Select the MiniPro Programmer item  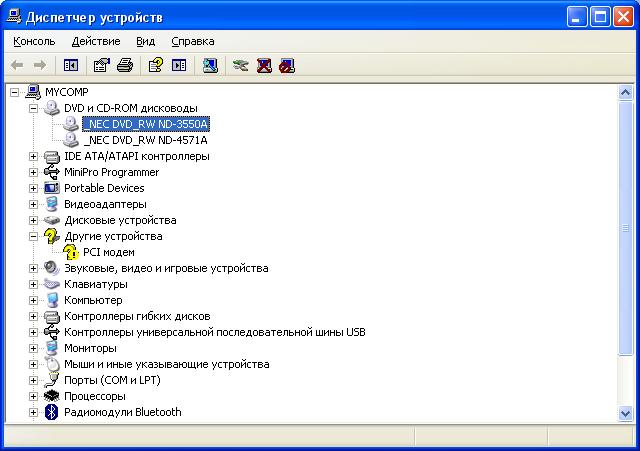(111, 172)
